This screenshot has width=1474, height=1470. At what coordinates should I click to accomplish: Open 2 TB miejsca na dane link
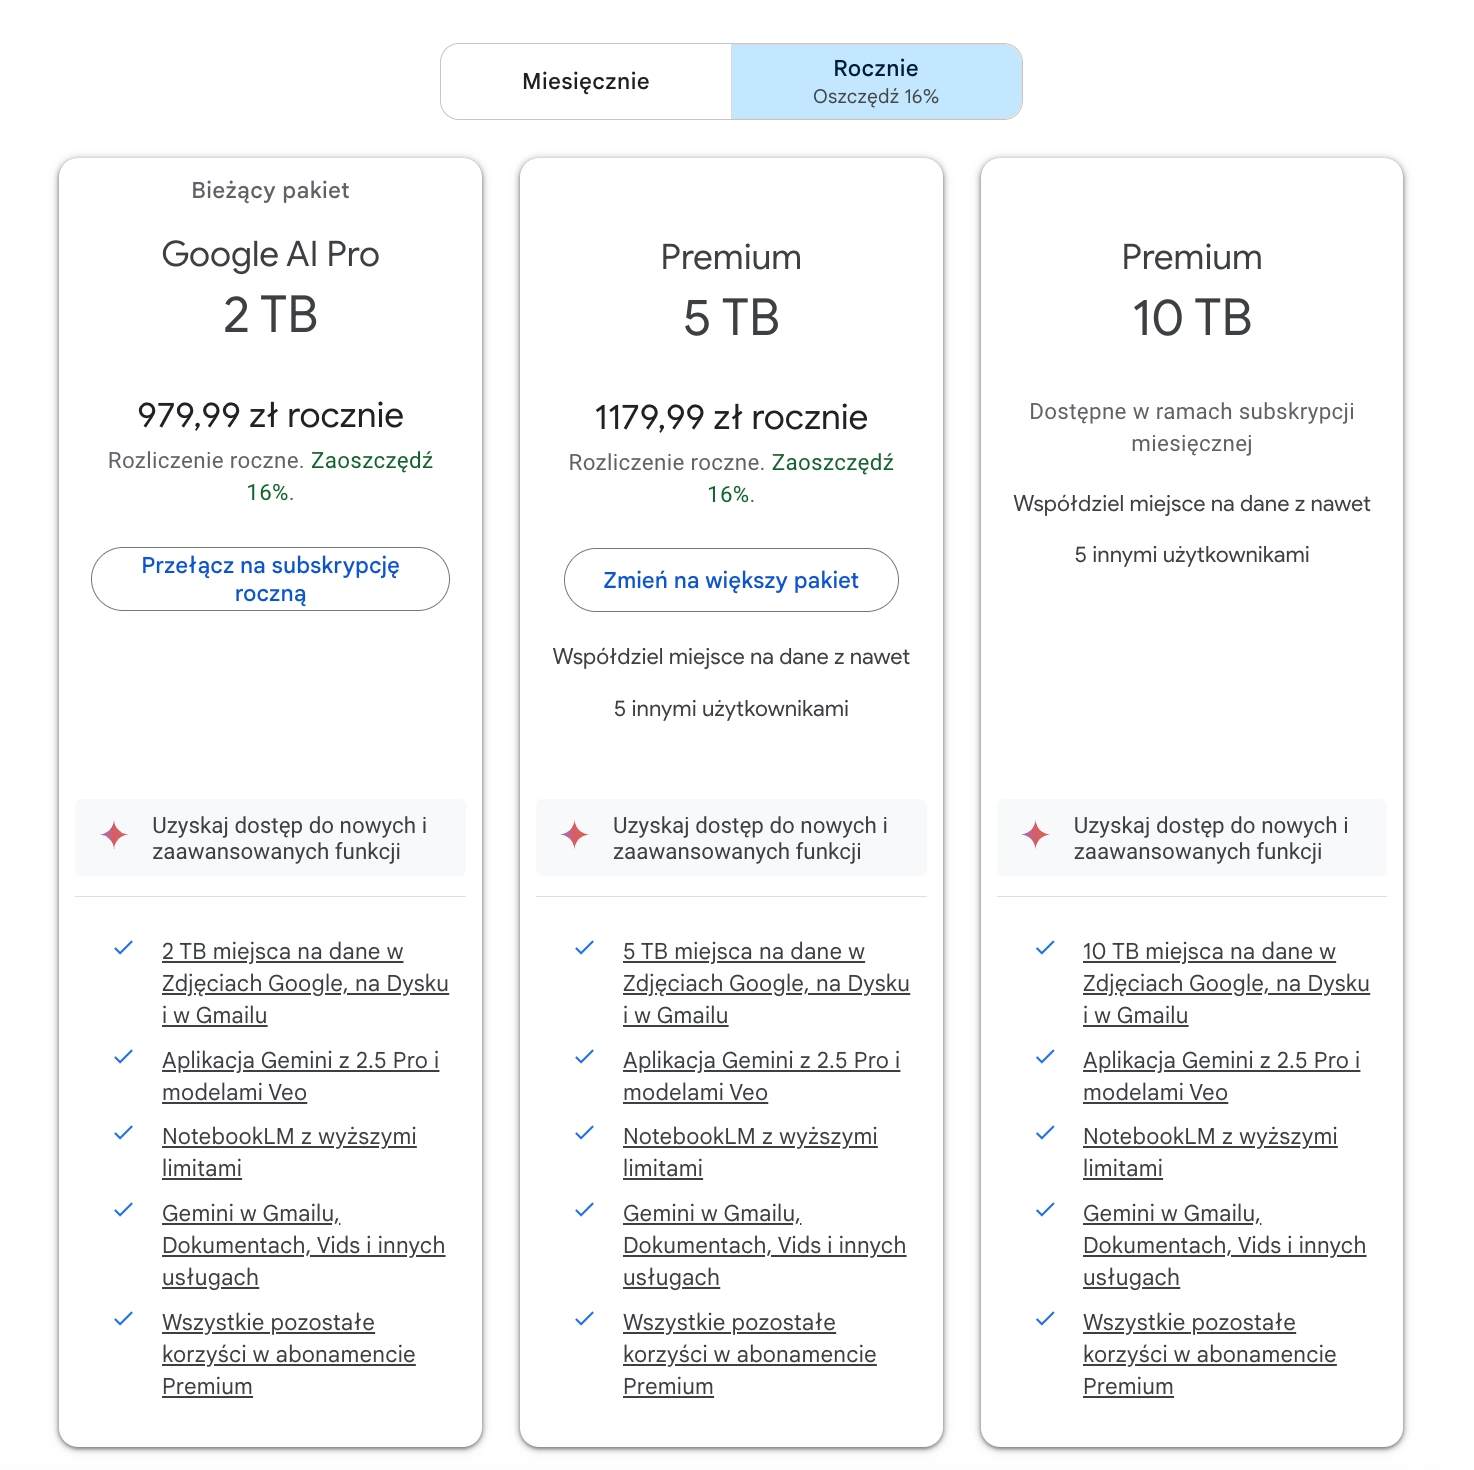tap(305, 983)
